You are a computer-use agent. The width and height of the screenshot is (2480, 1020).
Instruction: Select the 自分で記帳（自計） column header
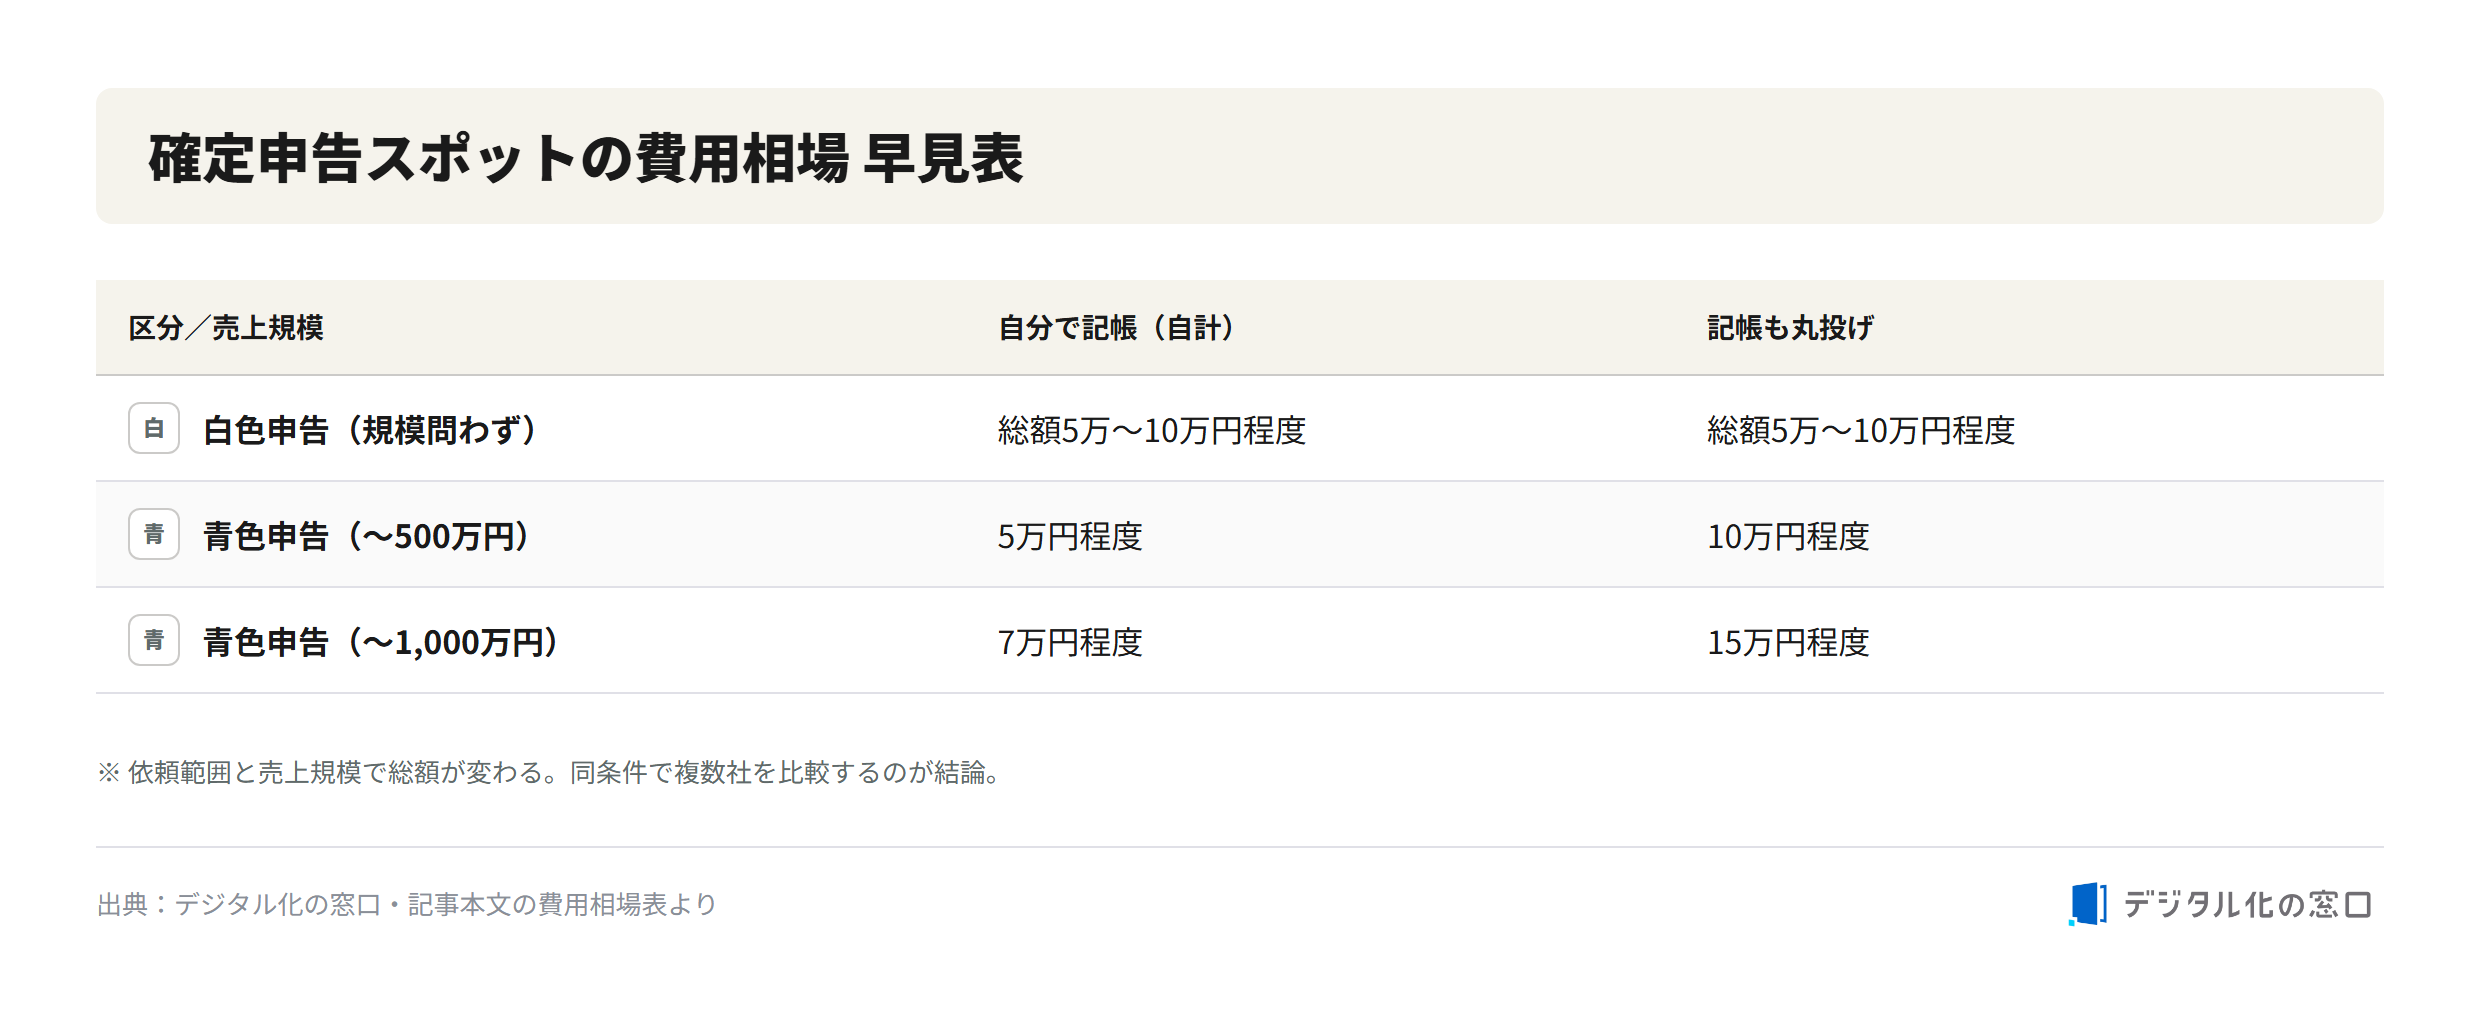point(1117,328)
